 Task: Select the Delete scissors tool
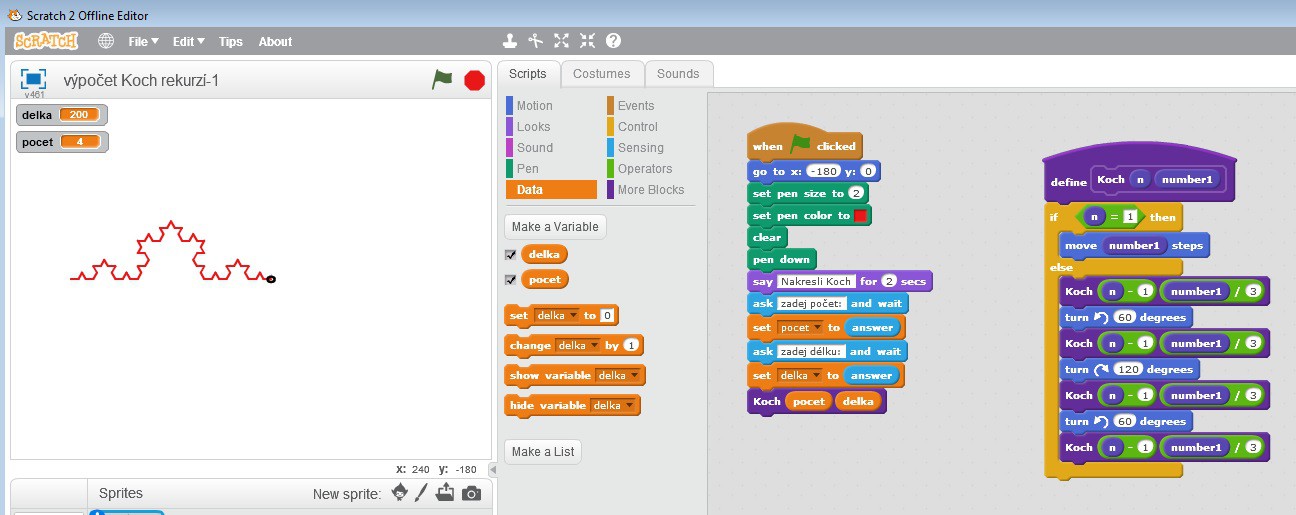535,41
